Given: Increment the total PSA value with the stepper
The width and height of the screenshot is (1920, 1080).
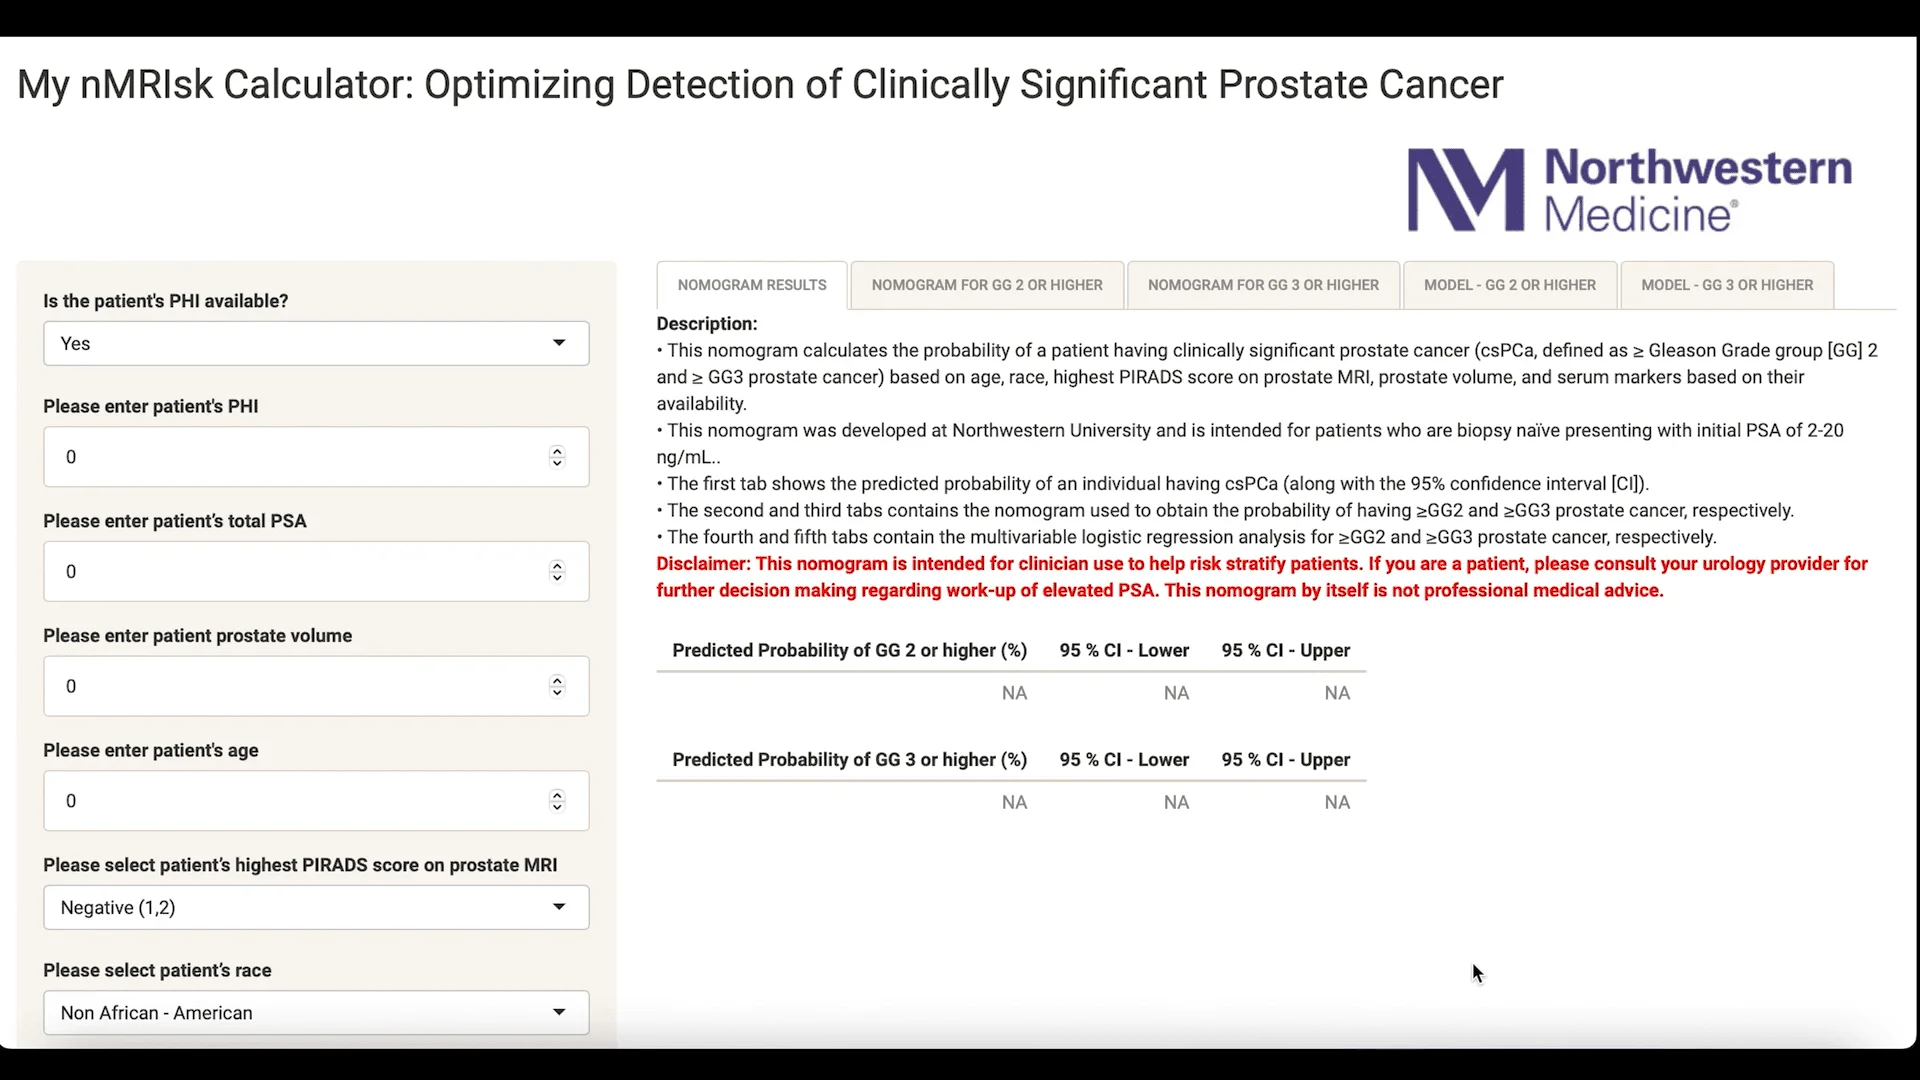Looking at the screenshot, I should (x=557, y=565).
